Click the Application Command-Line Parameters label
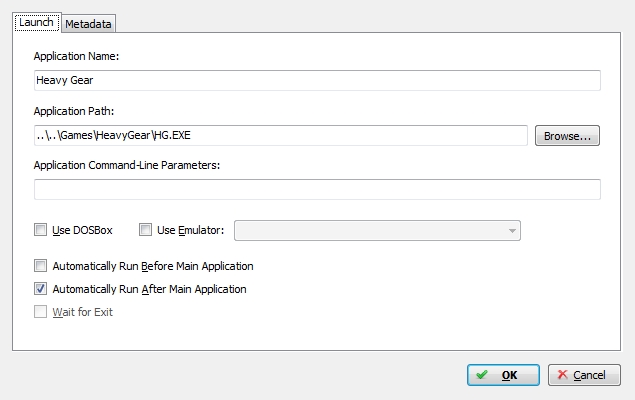The height and width of the screenshot is (400, 635). [x=127, y=165]
